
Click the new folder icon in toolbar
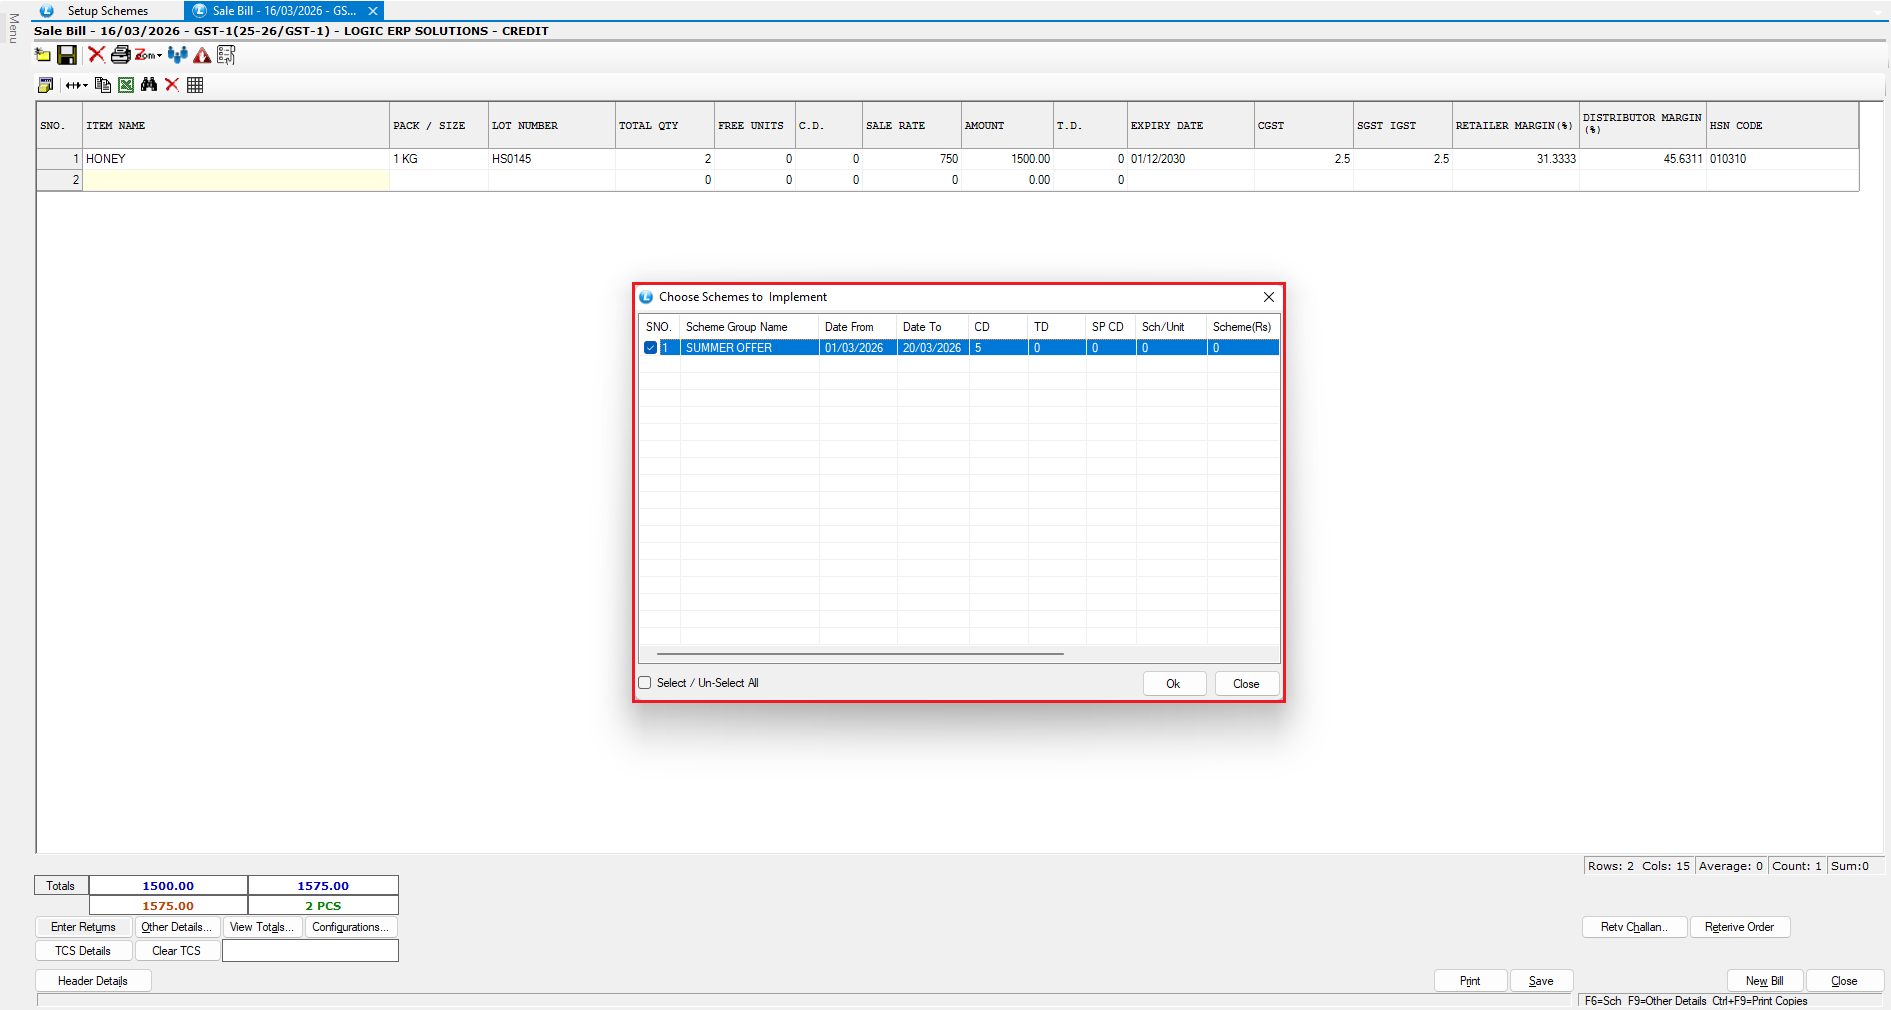click(x=43, y=55)
